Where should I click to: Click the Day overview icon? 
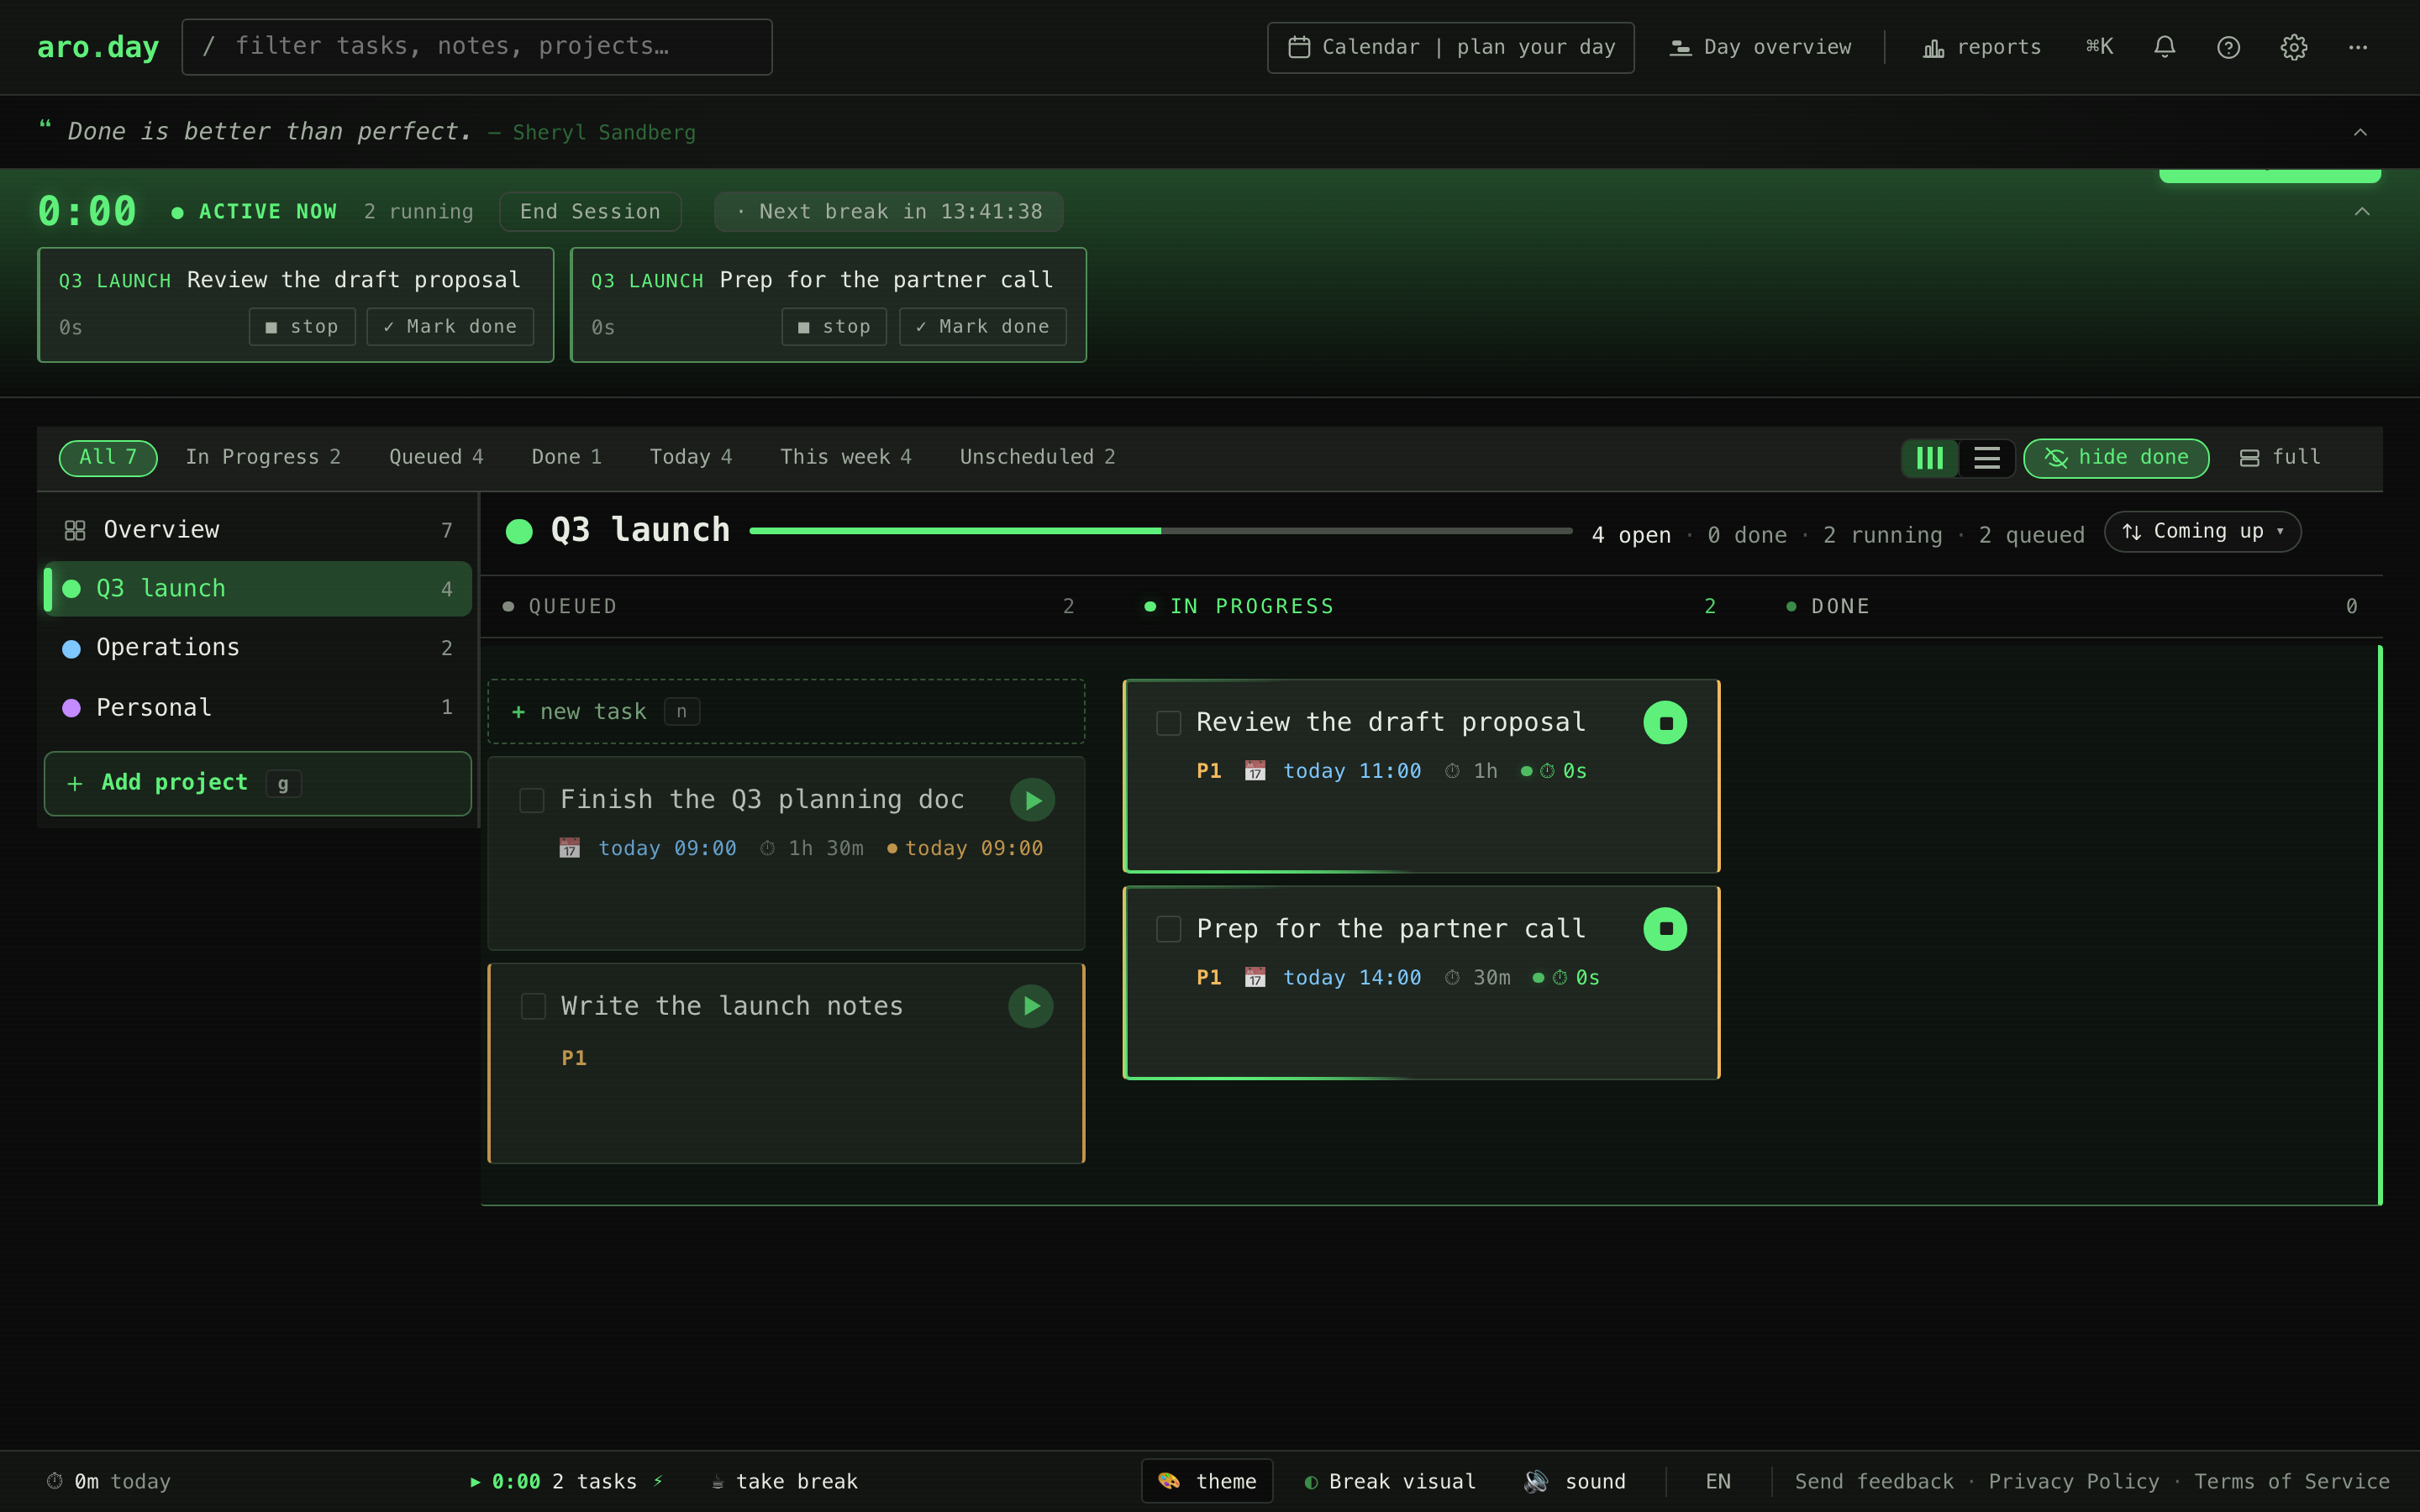(1680, 47)
